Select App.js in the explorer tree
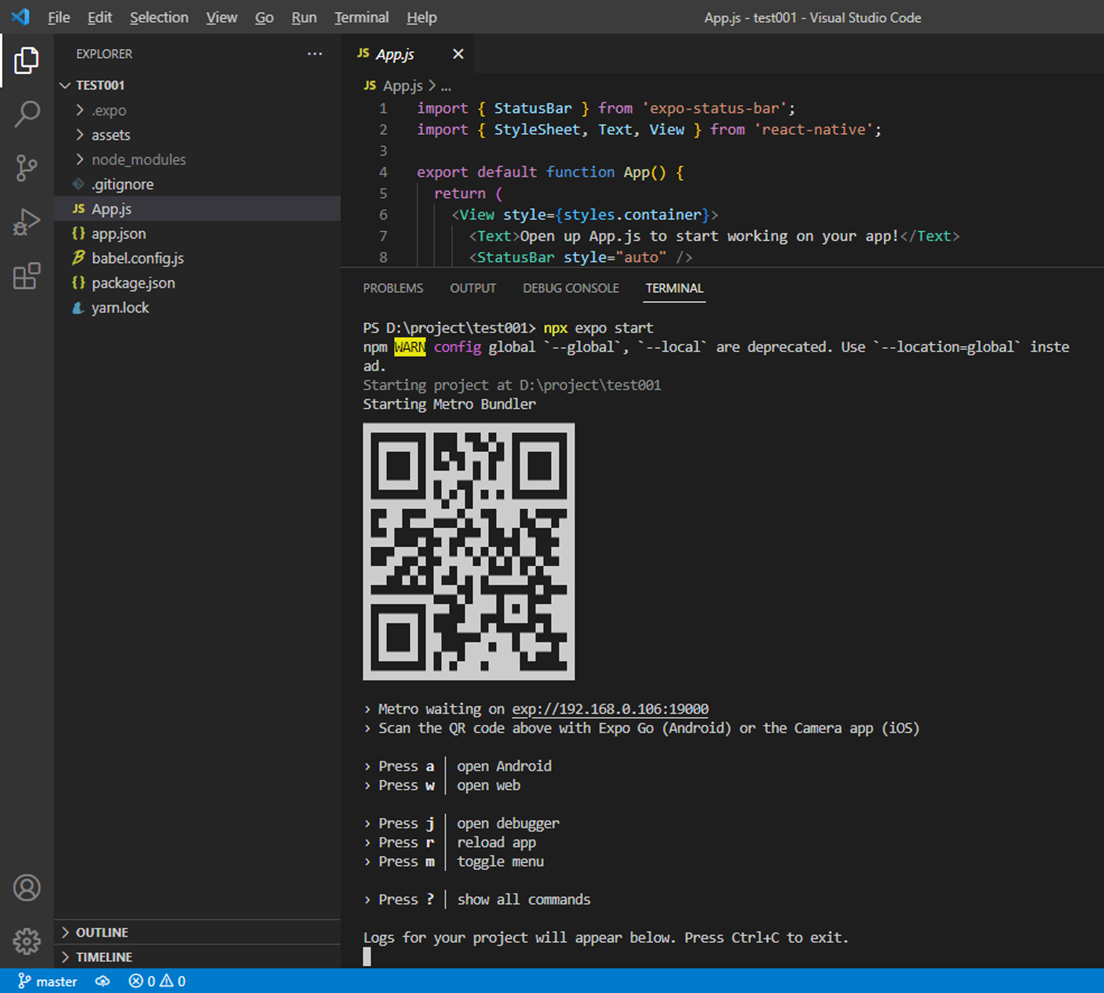 click(197, 208)
